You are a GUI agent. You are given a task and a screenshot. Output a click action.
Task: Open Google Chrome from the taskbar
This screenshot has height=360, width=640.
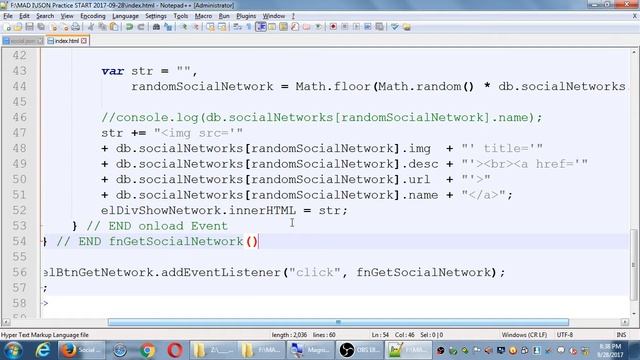(x=147, y=350)
